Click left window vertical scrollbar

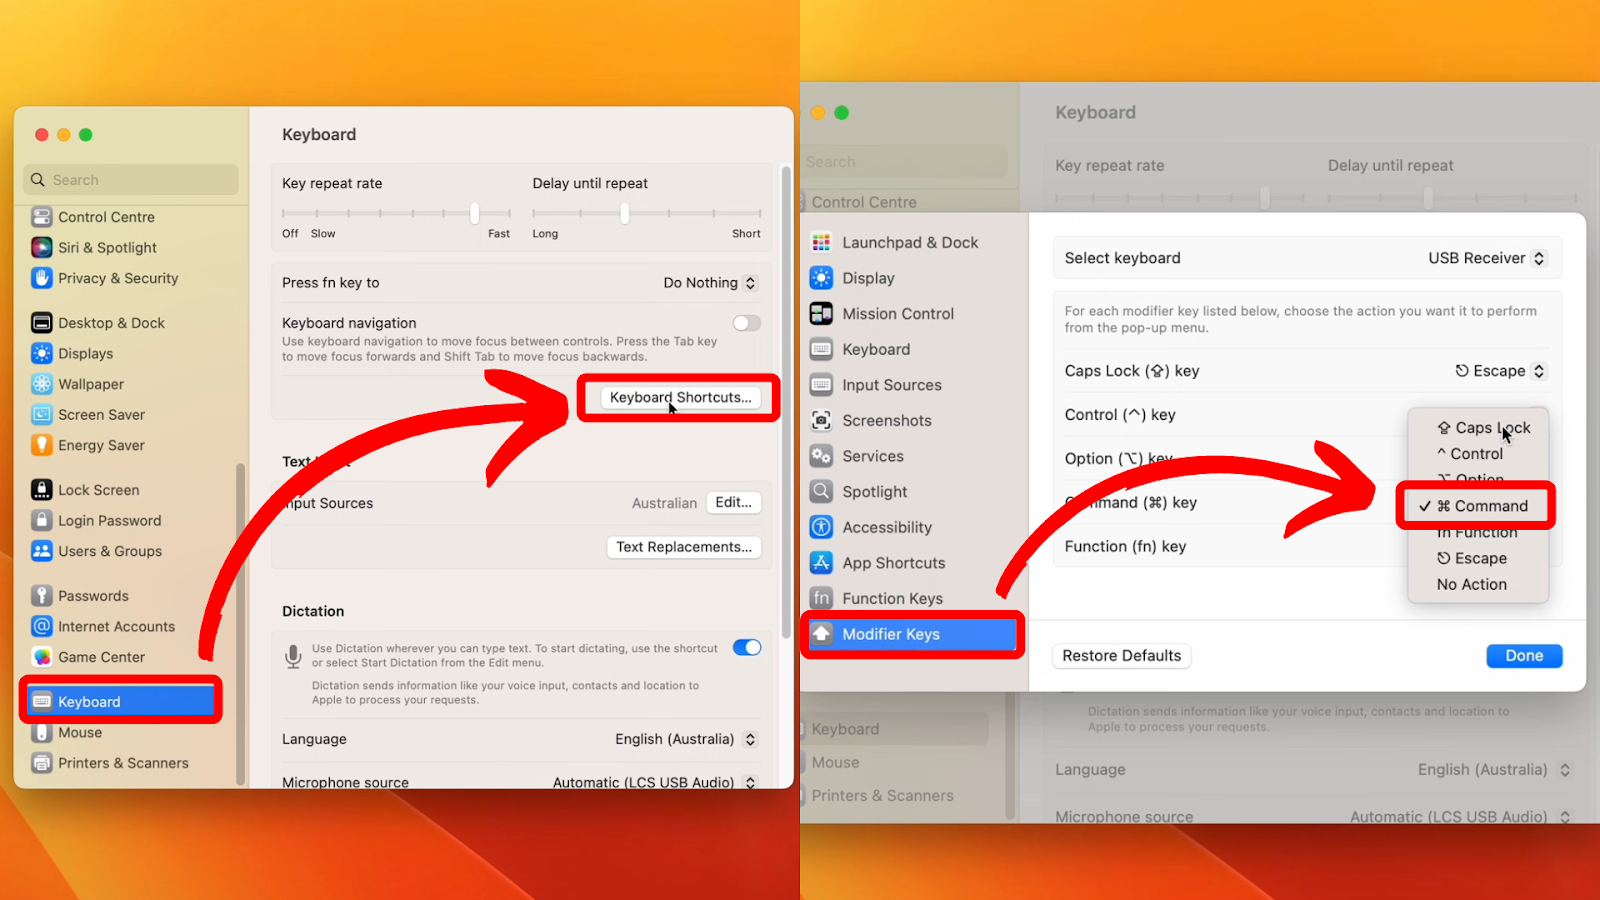pyautogui.click(x=786, y=400)
